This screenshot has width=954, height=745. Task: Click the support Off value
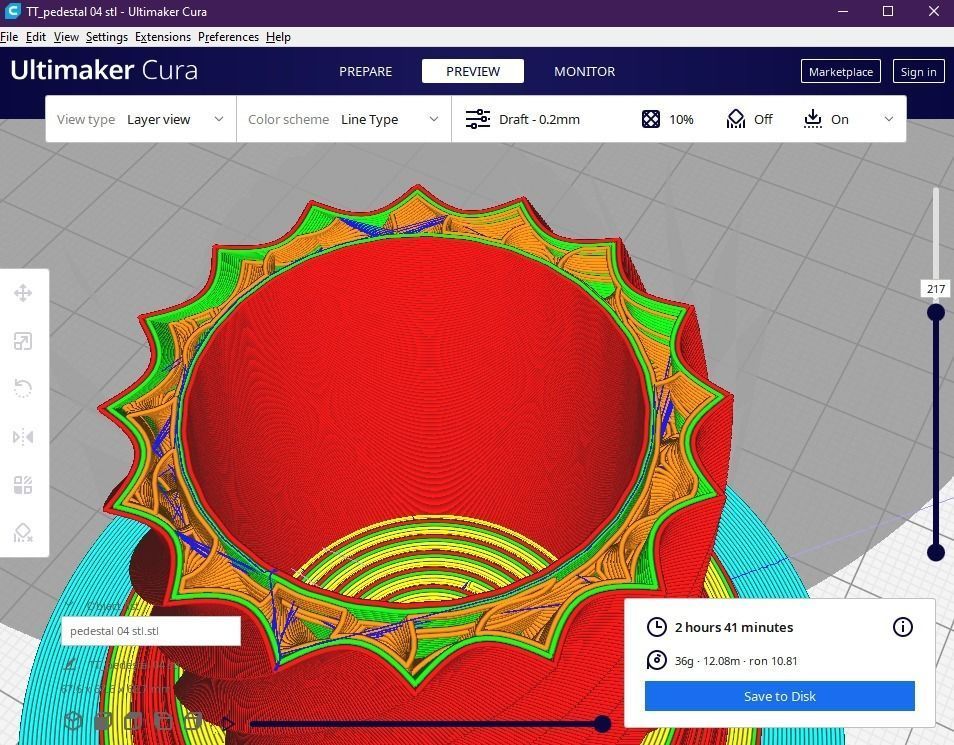point(763,119)
